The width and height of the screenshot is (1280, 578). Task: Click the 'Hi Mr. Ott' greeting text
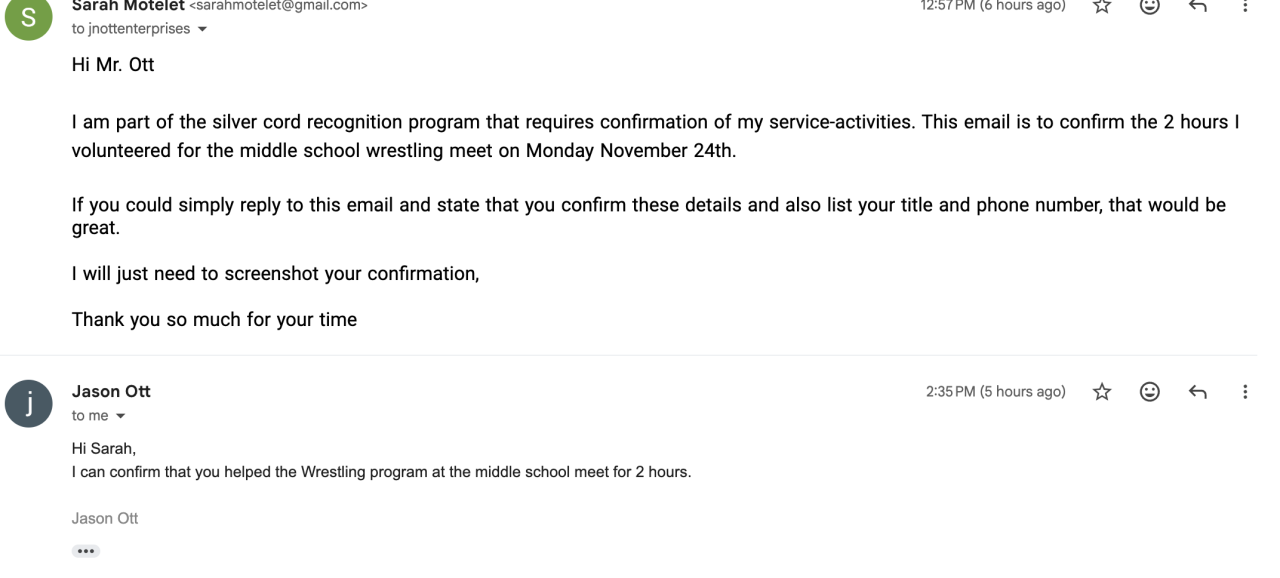click(x=113, y=68)
